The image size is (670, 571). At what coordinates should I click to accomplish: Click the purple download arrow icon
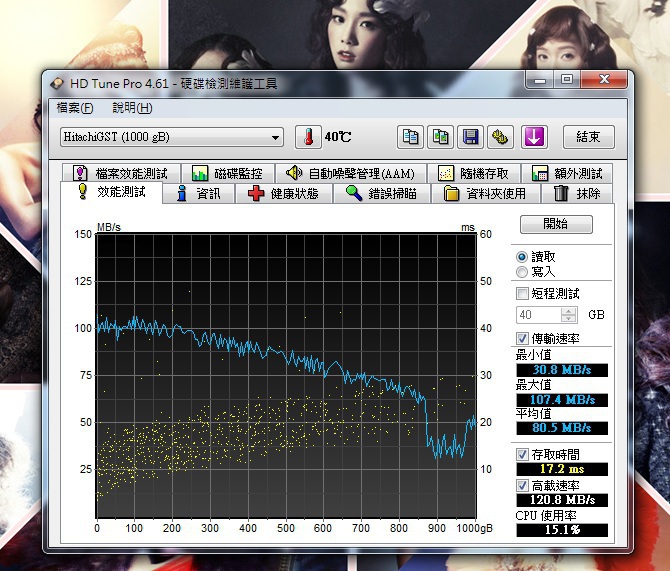click(x=535, y=137)
